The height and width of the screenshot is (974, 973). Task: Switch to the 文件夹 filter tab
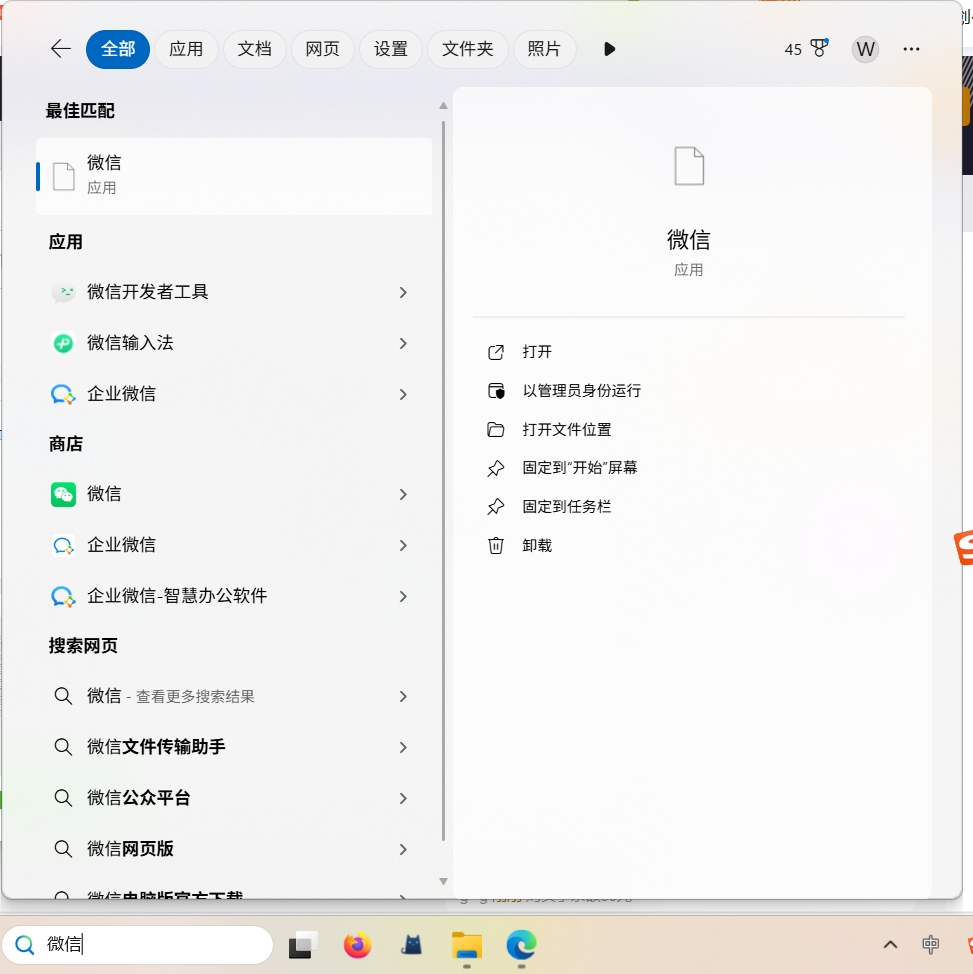click(x=467, y=49)
